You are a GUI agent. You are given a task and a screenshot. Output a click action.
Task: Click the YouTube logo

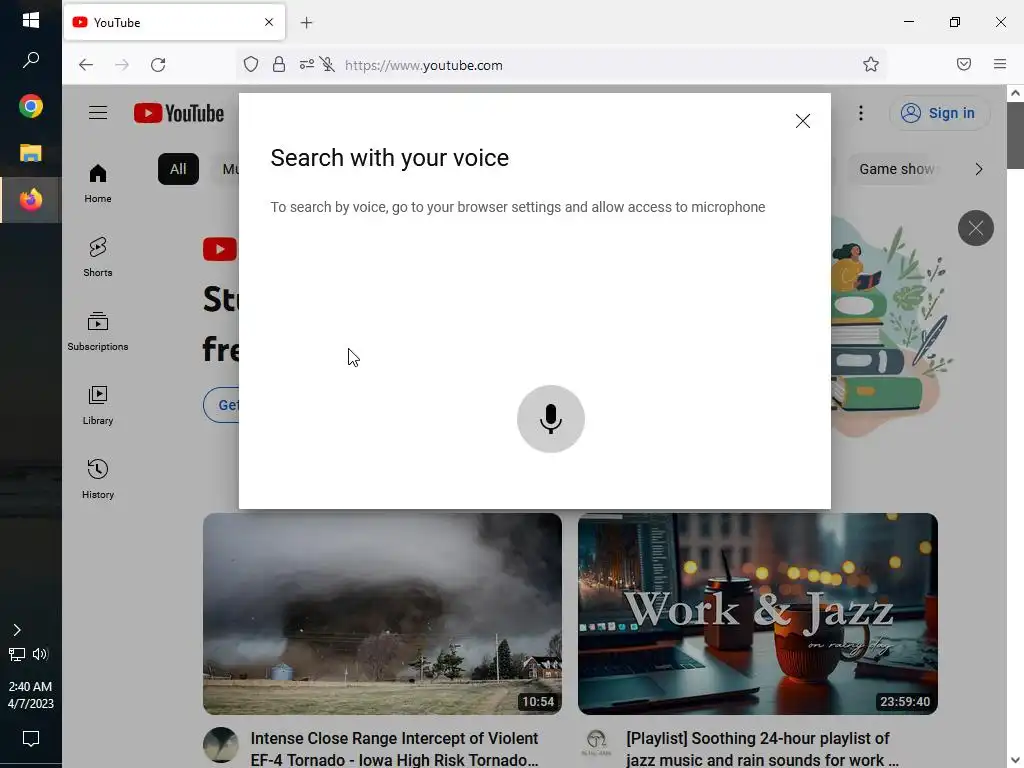(x=179, y=113)
